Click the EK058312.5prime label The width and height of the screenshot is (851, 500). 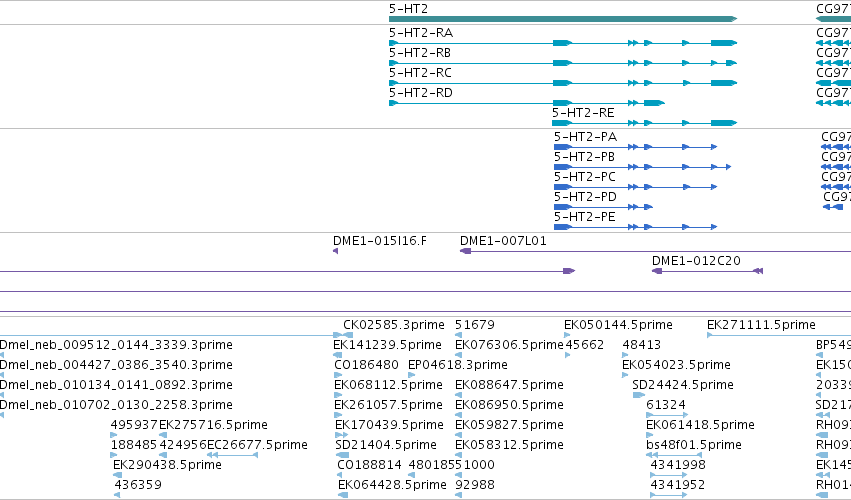[509, 445]
